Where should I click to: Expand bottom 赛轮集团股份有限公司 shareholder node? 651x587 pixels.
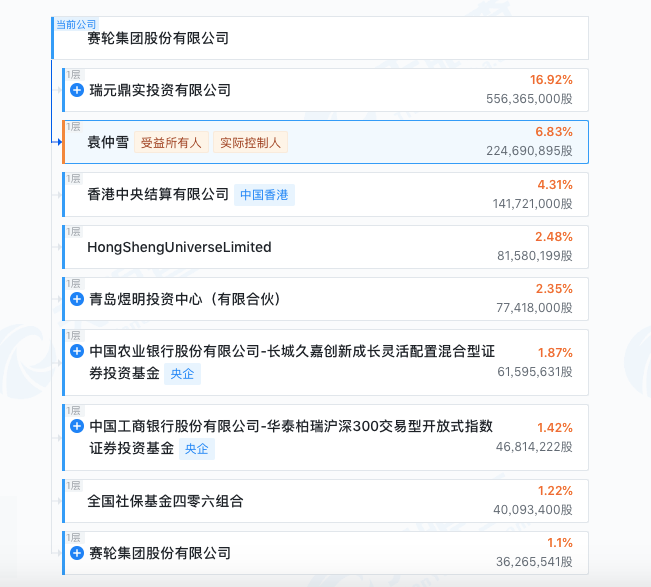point(77,553)
